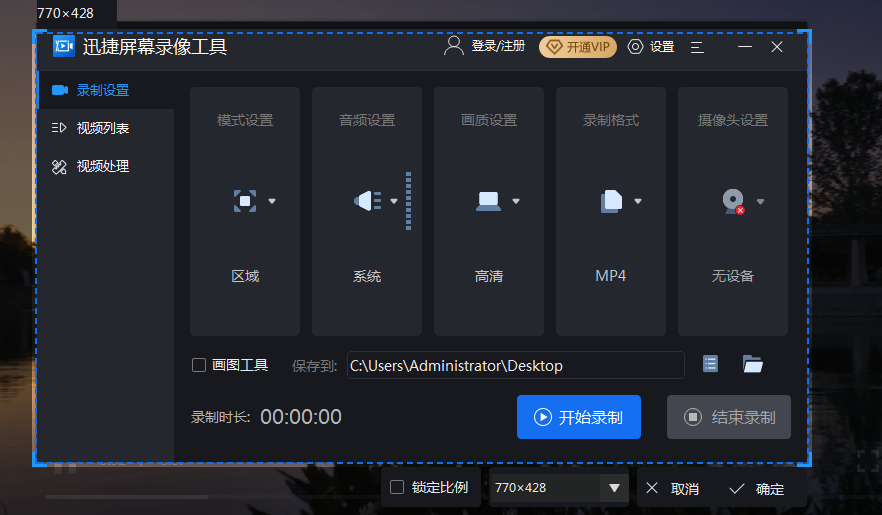The image size is (882, 515).
Task: Select the 录制设置 sidebar tab
Action: (x=106, y=90)
